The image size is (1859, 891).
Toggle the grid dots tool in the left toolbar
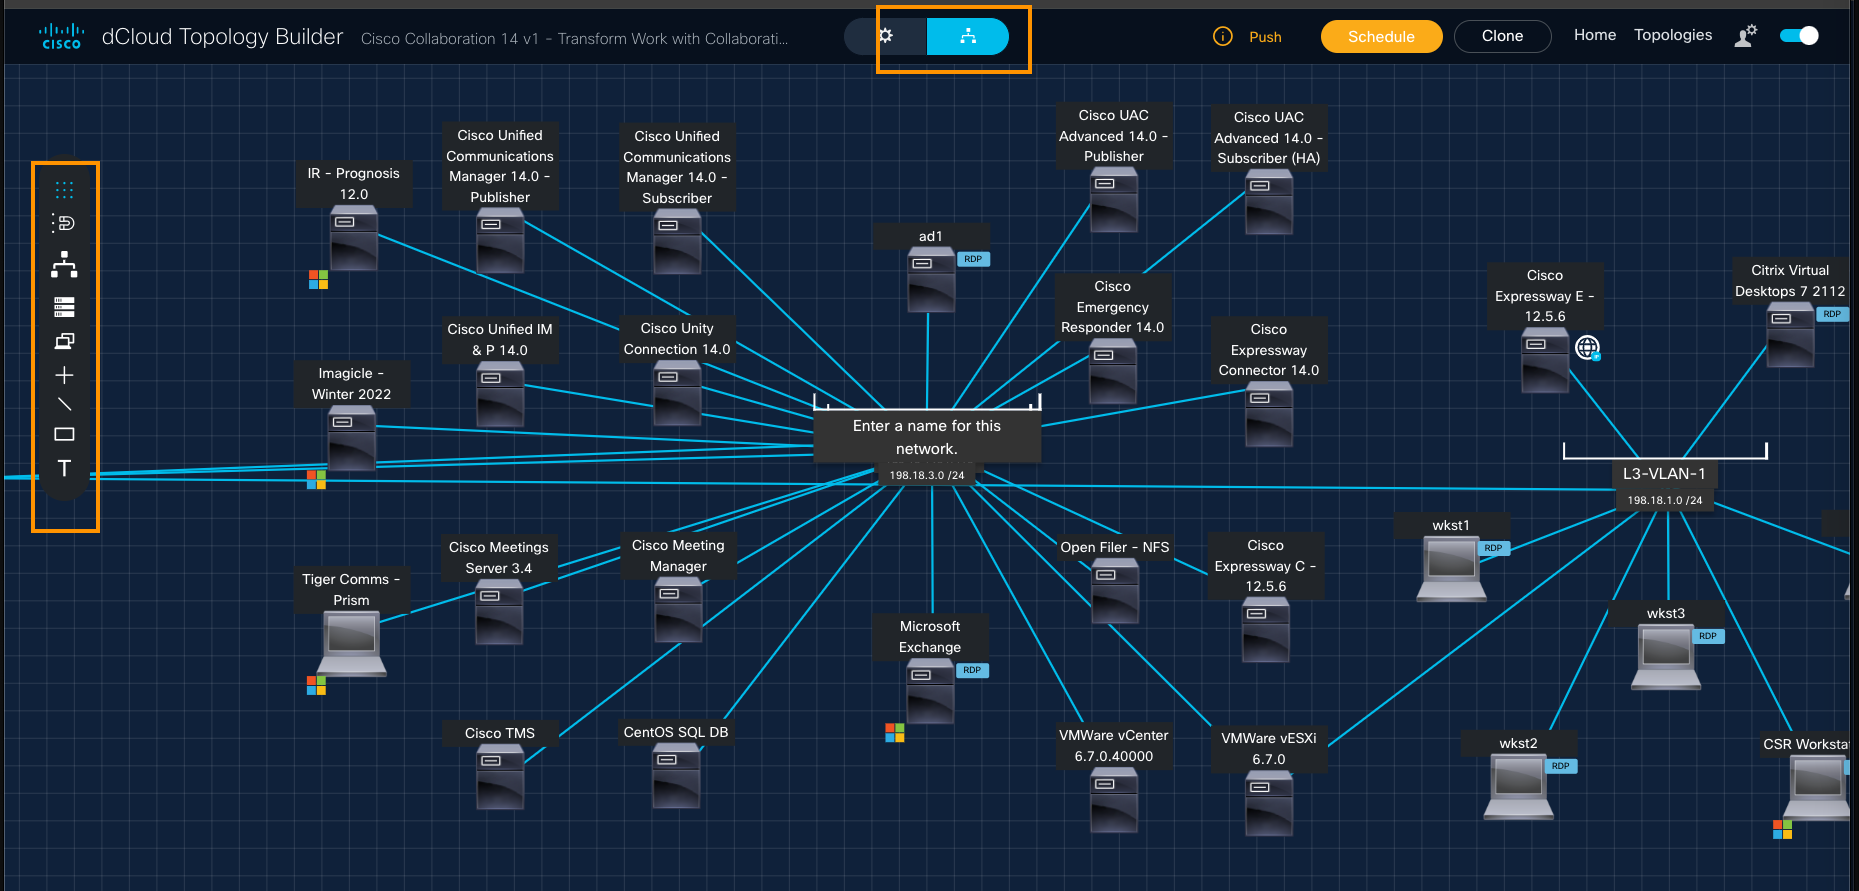pyautogui.click(x=64, y=189)
